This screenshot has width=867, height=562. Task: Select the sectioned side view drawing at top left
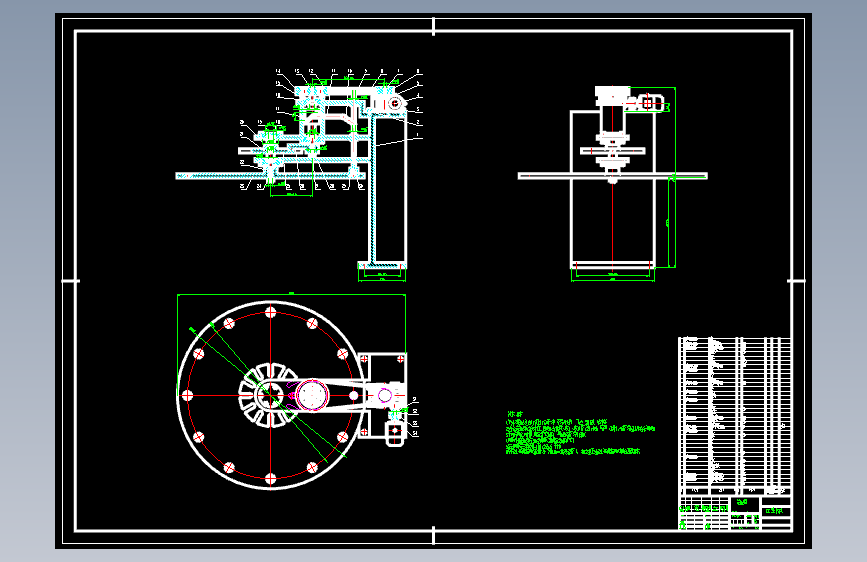(299, 174)
